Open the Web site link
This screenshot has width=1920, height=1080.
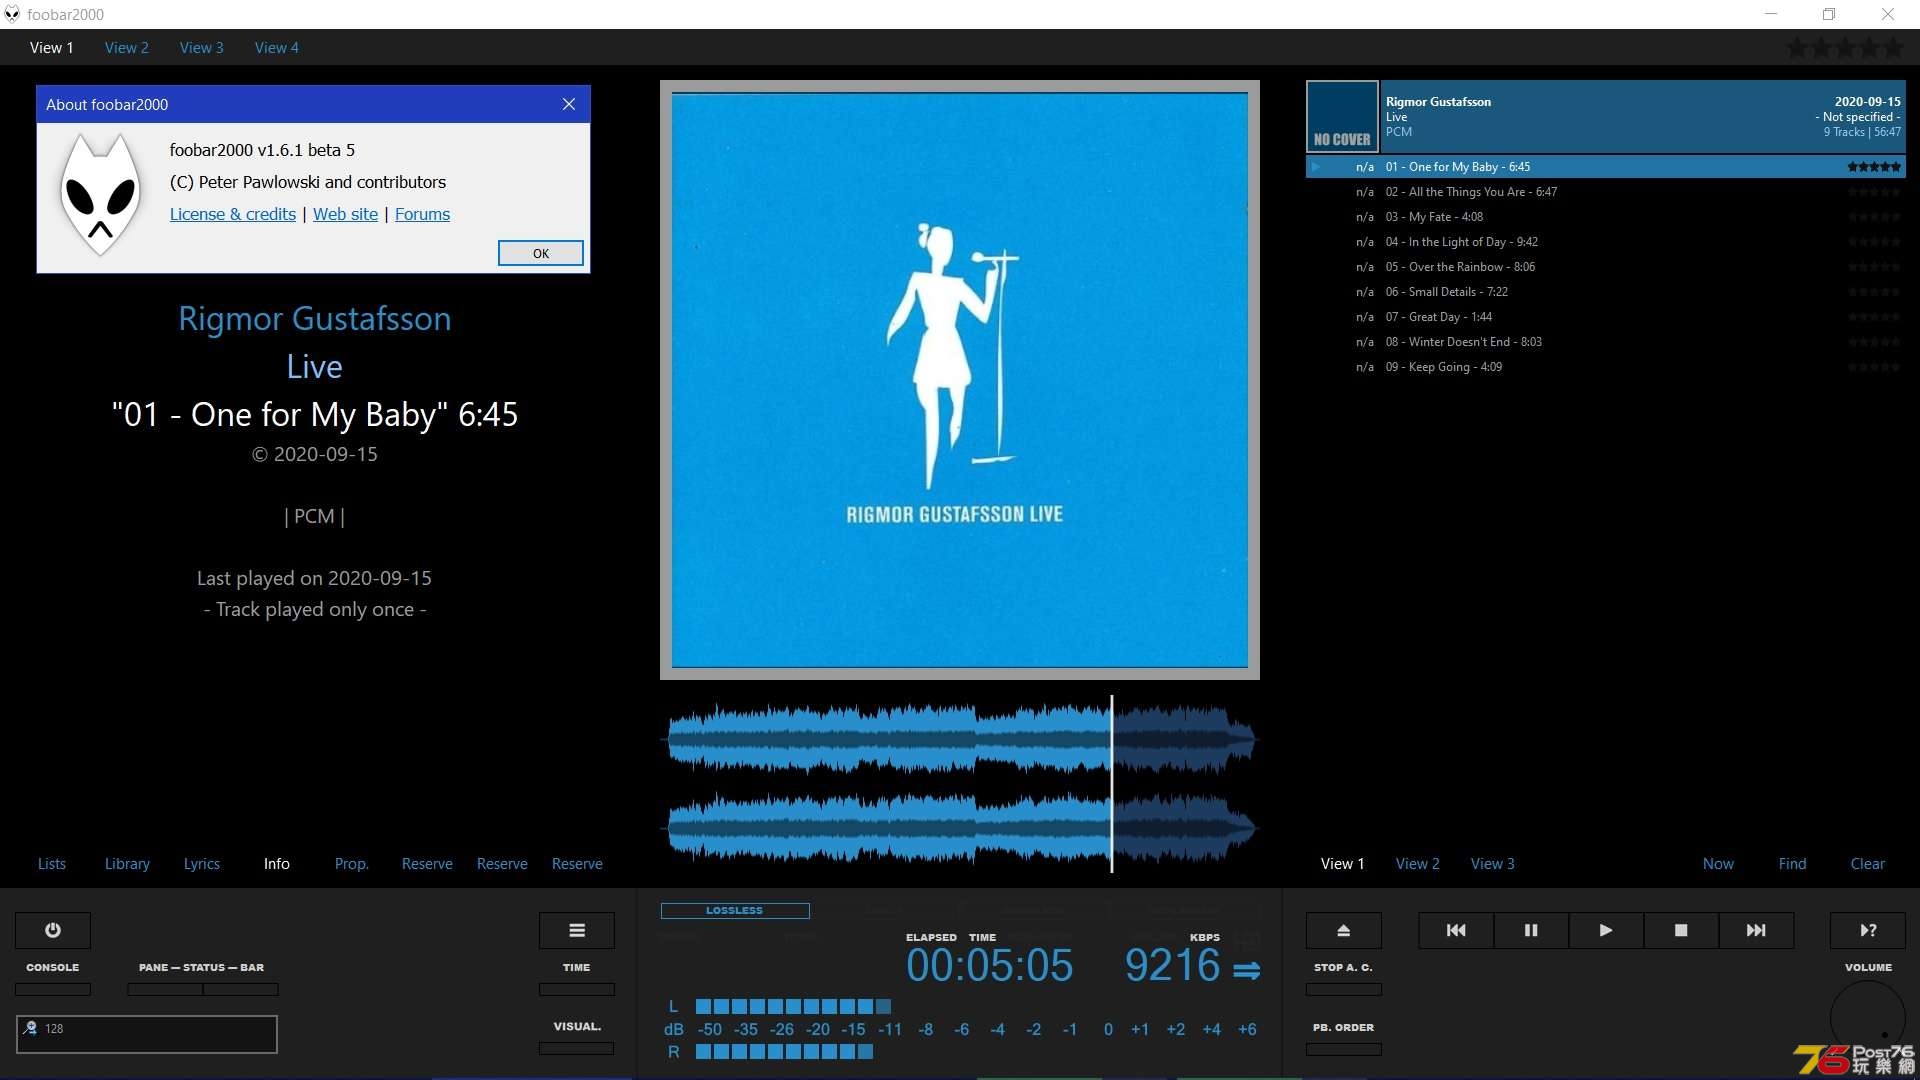tap(346, 214)
